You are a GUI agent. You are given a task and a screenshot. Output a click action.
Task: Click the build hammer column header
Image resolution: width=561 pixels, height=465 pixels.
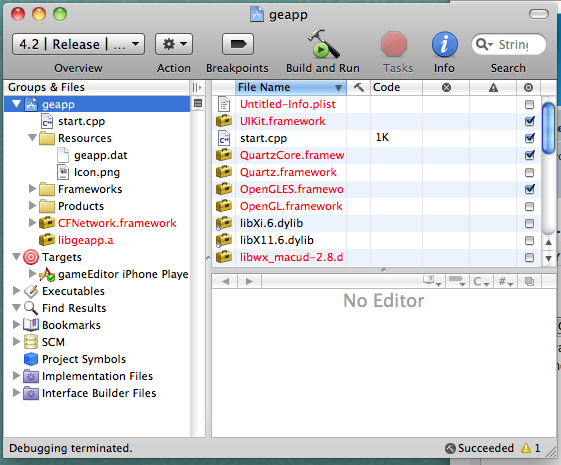(x=358, y=87)
